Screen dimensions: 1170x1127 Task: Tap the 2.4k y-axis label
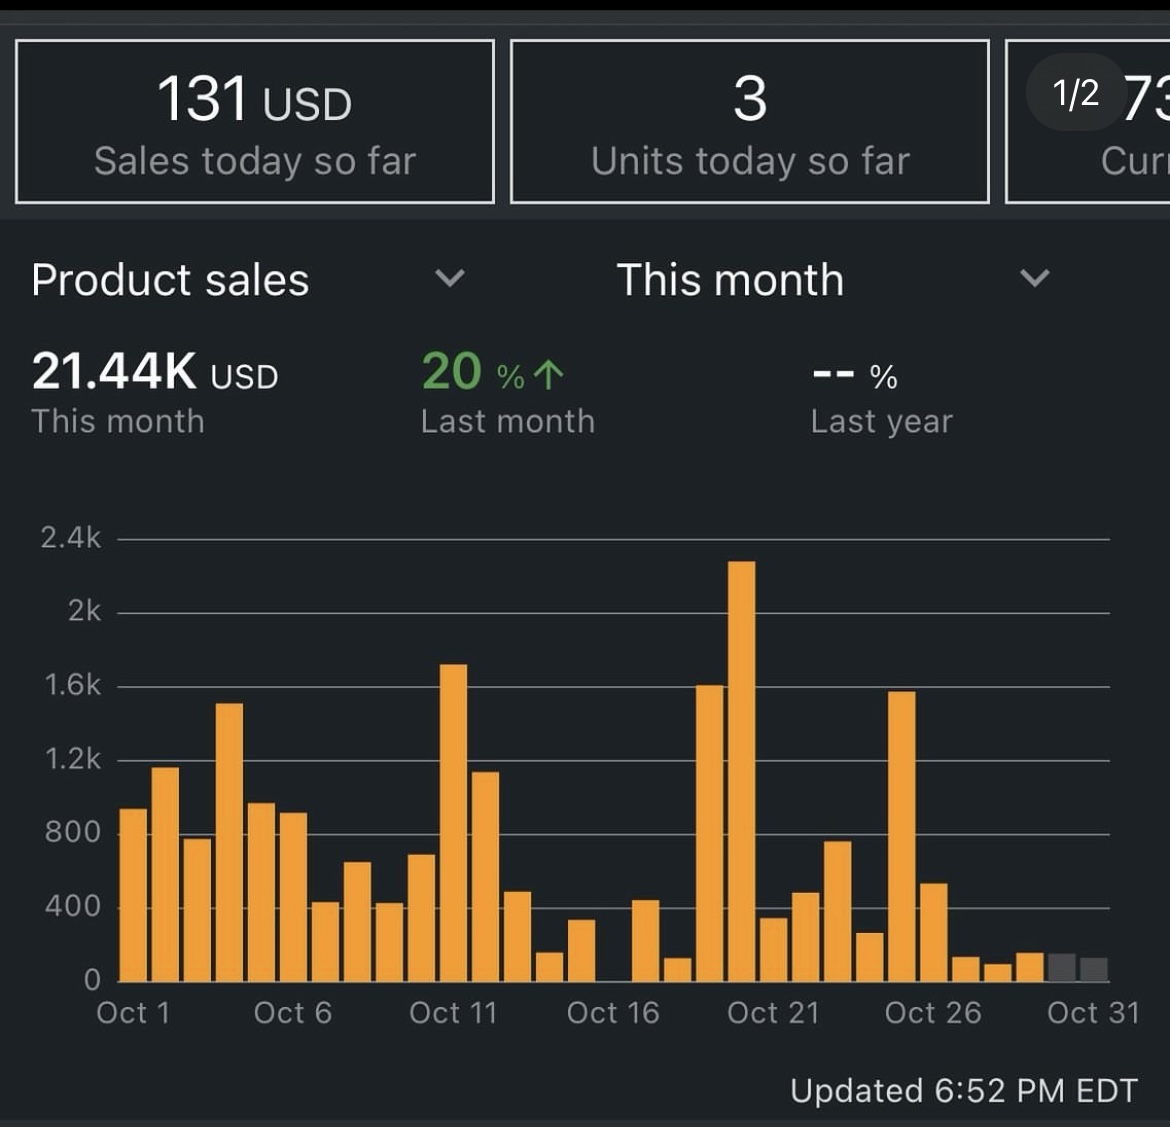pyautogui.click(x=70, y=538)
